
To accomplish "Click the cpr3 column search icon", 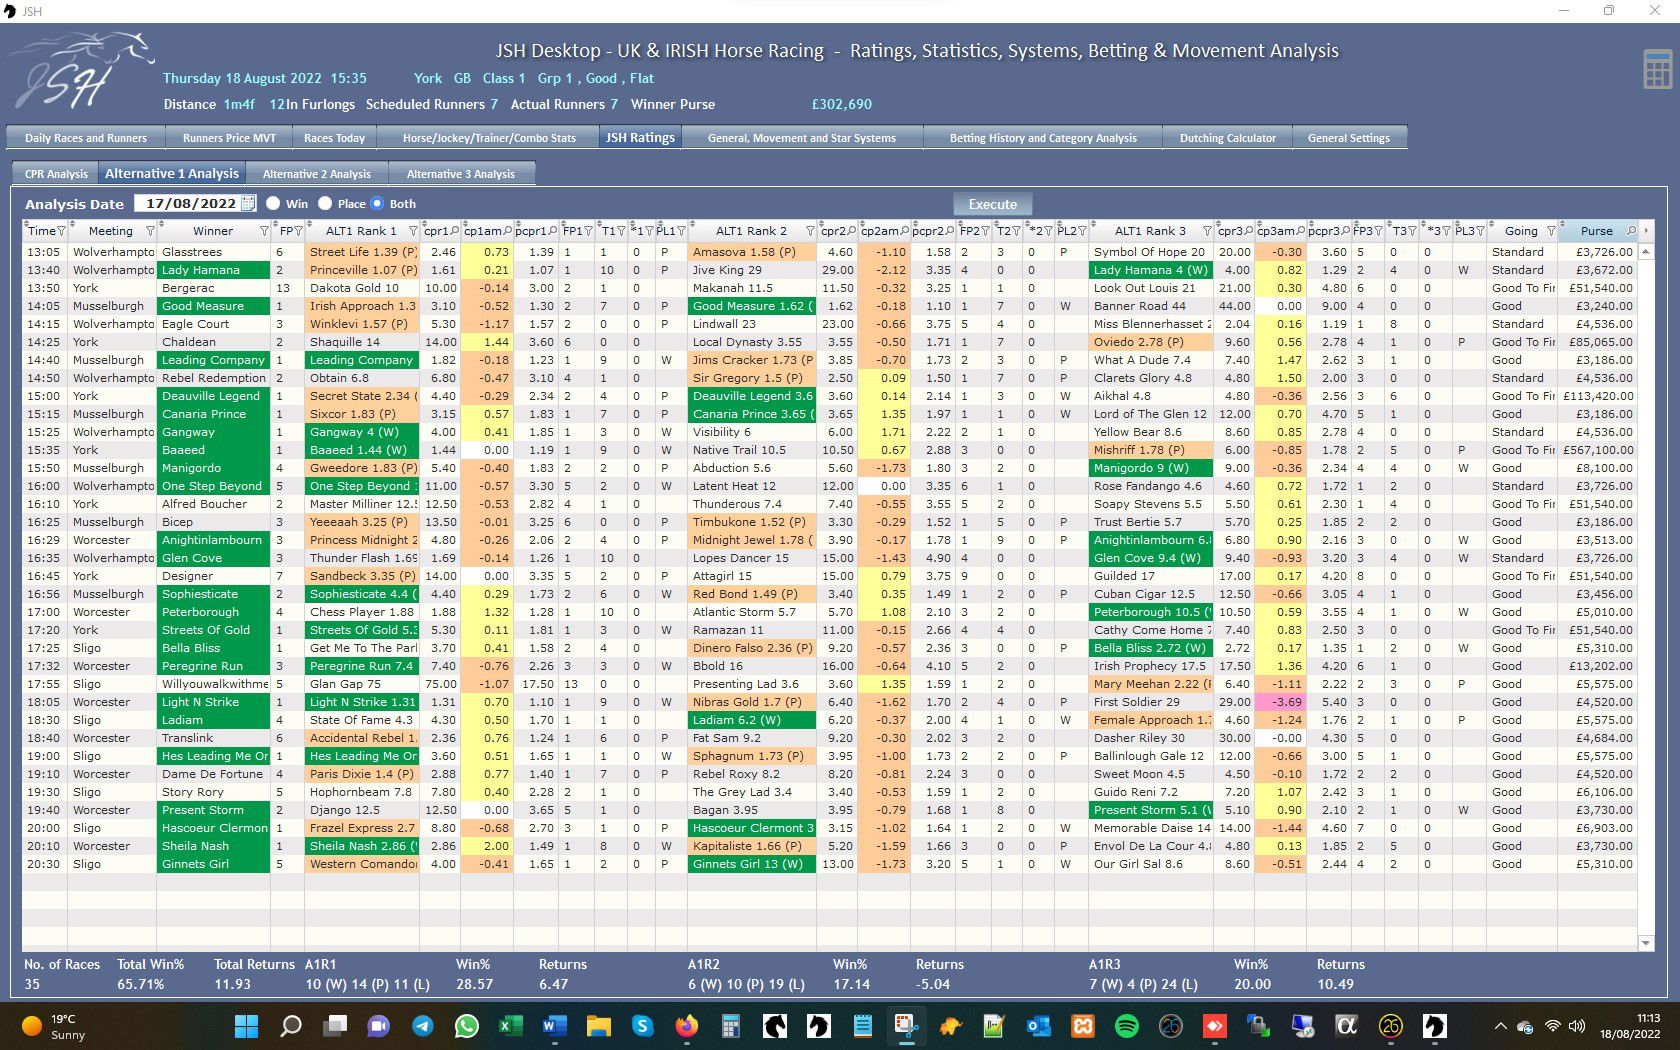I will (x=1250, y=231).
